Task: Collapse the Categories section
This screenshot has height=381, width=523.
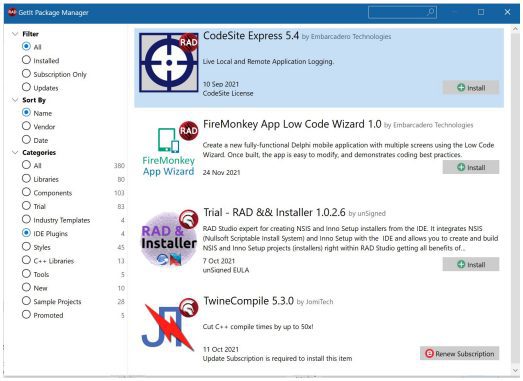Action: (15, 152)
